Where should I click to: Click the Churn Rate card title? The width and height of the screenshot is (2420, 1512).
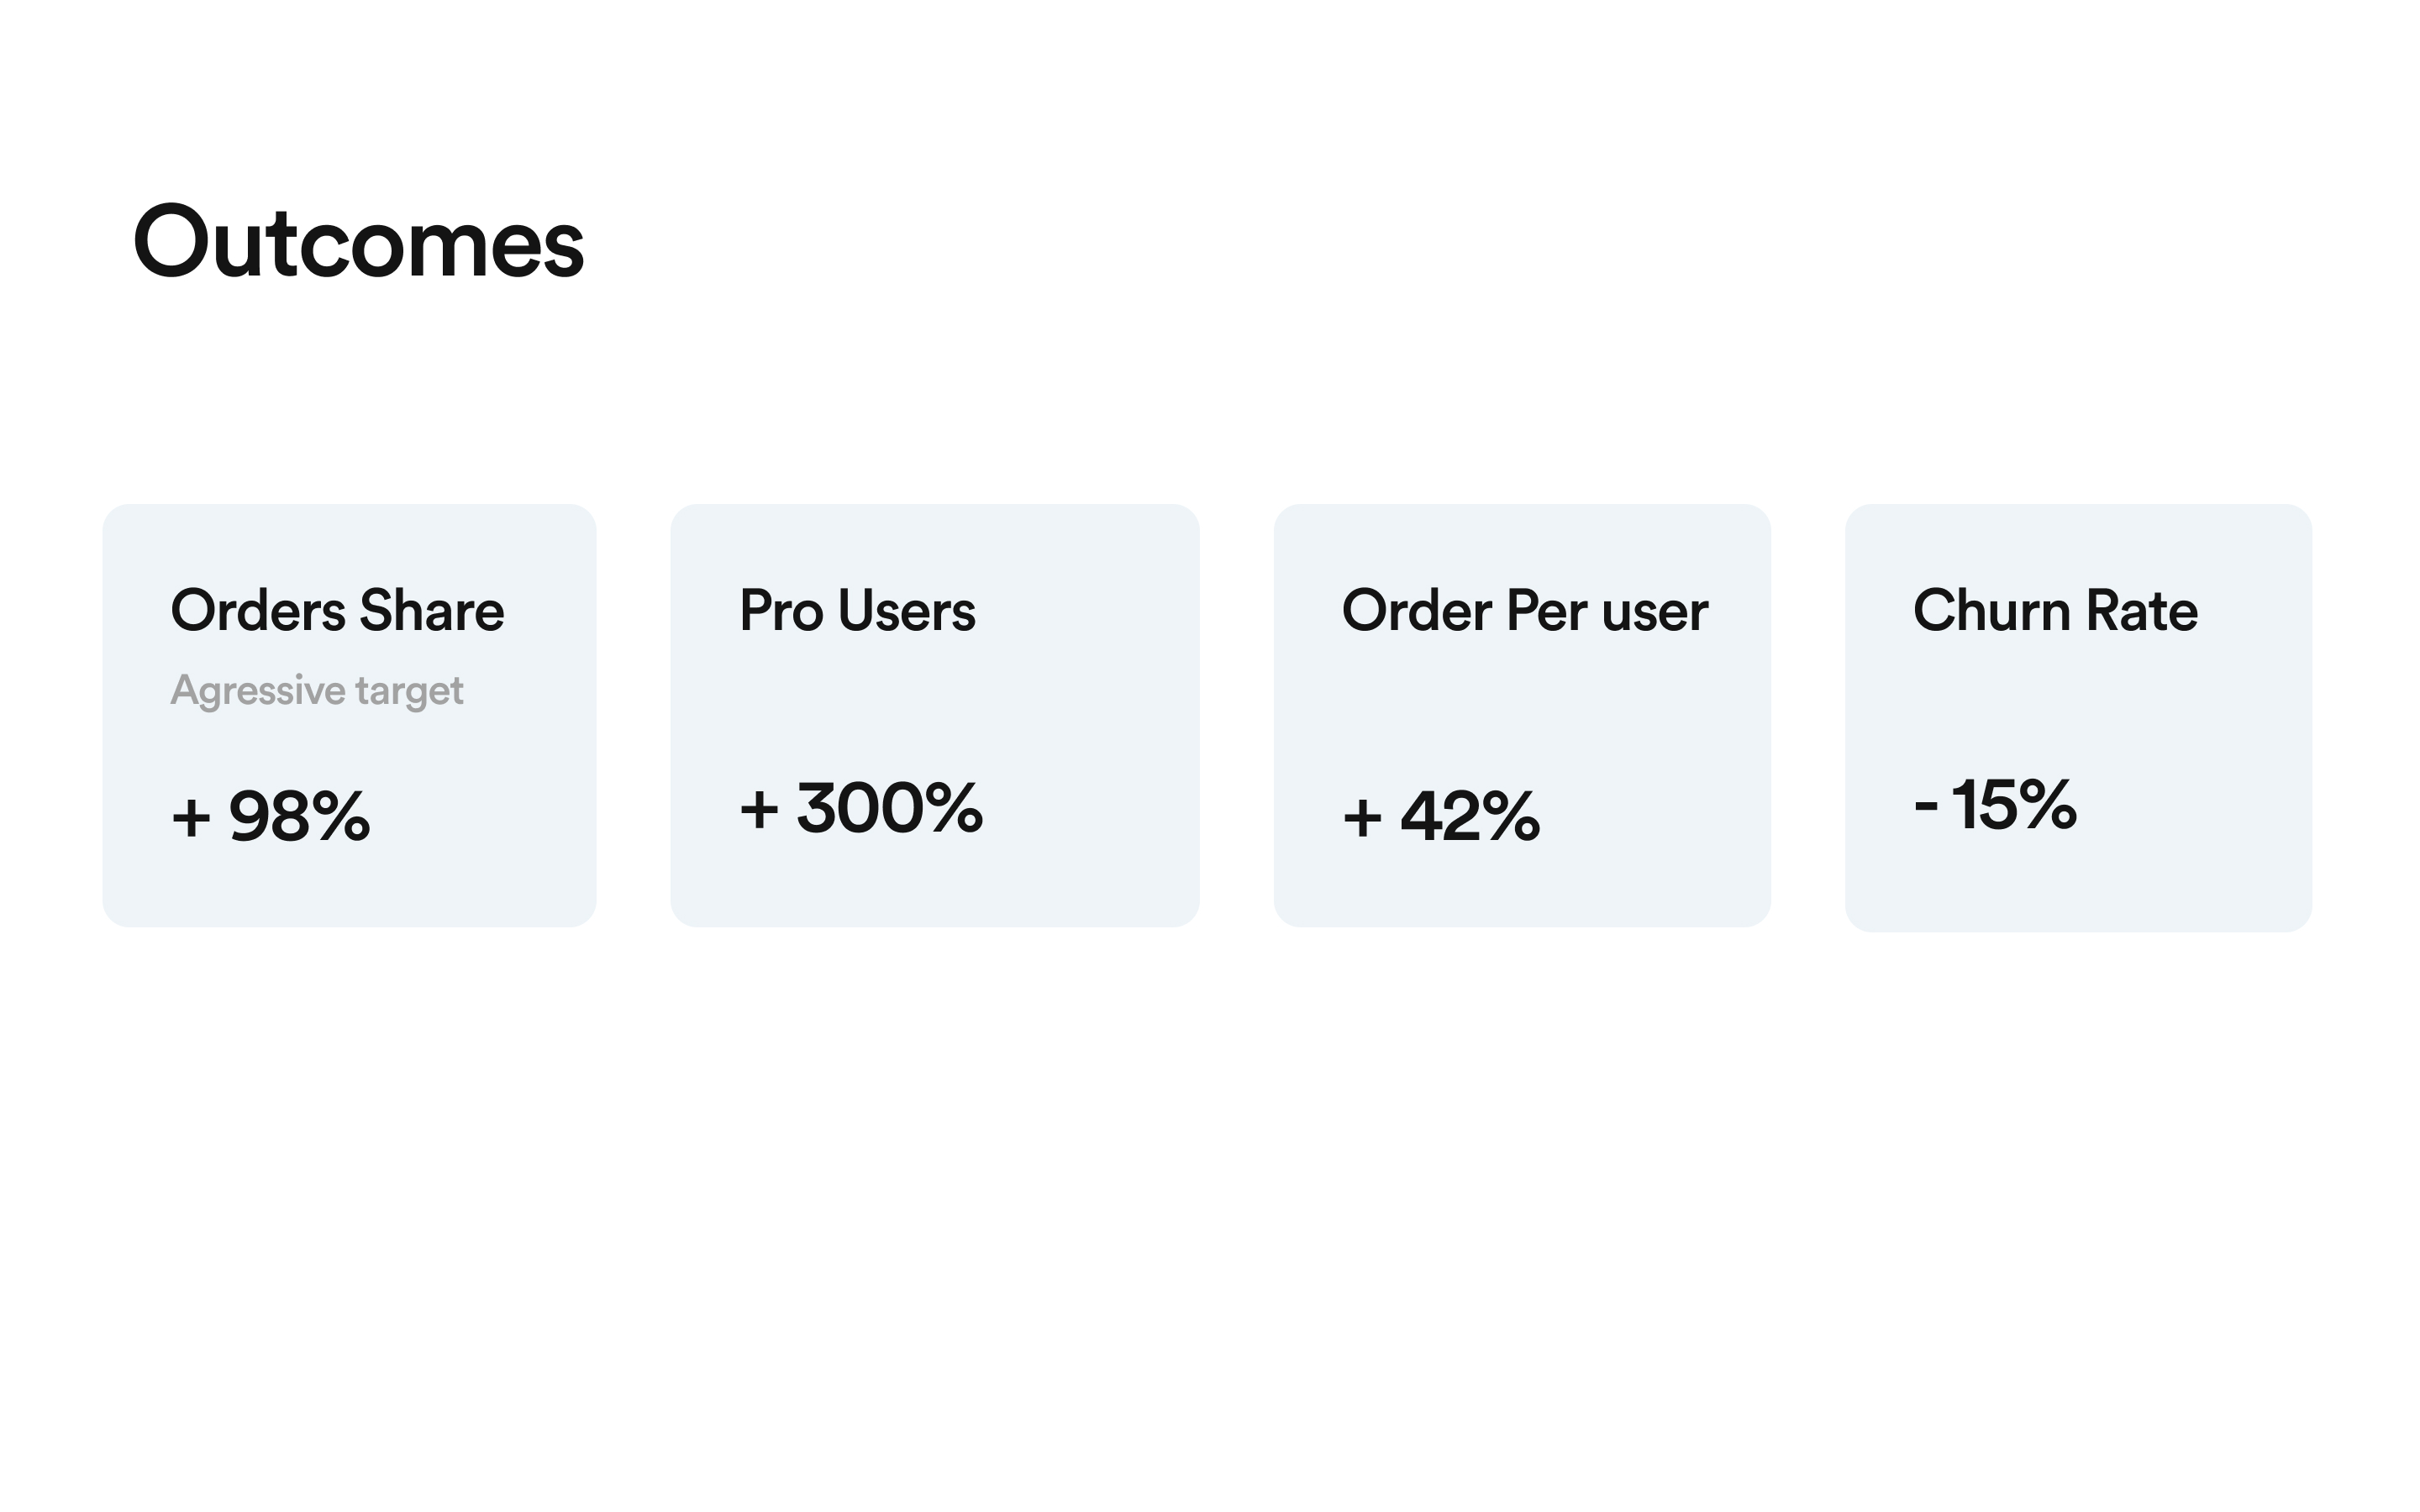pyautogui.click(x=2055, y=610)
